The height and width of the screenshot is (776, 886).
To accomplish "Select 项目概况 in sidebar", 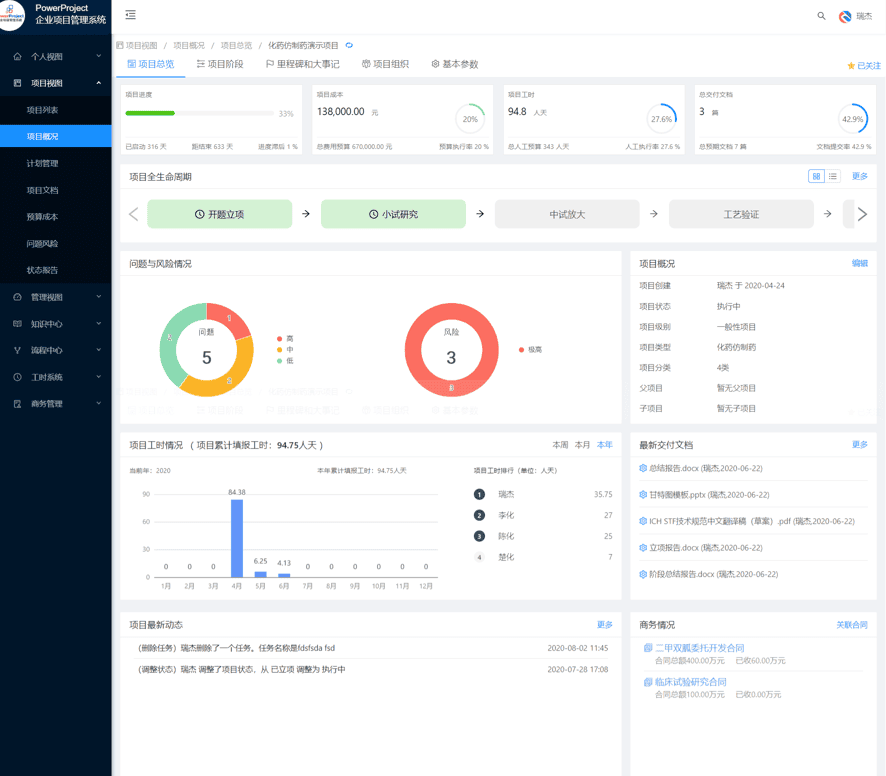I will point(55,136).
